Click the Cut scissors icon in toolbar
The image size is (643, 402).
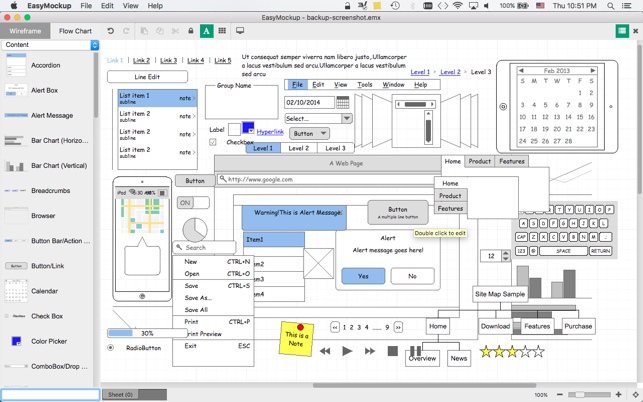[176, 31]
